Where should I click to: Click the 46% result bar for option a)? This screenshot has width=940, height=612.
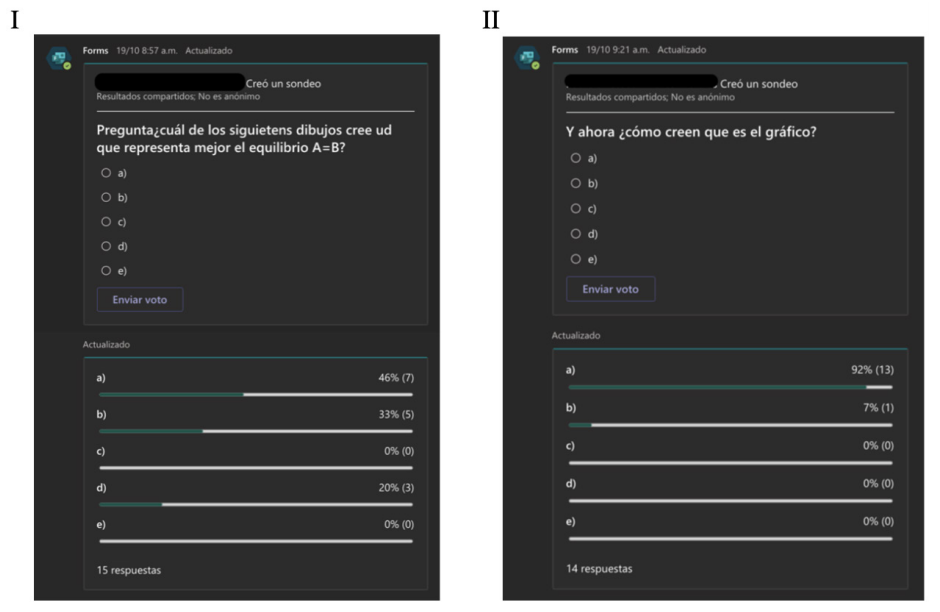coord(255,394)
